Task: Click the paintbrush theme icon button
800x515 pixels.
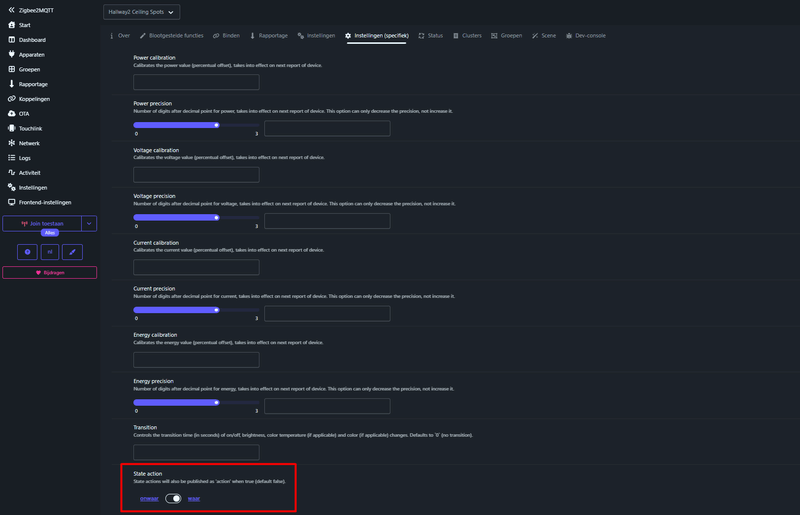Action: [x=72, y=252]
